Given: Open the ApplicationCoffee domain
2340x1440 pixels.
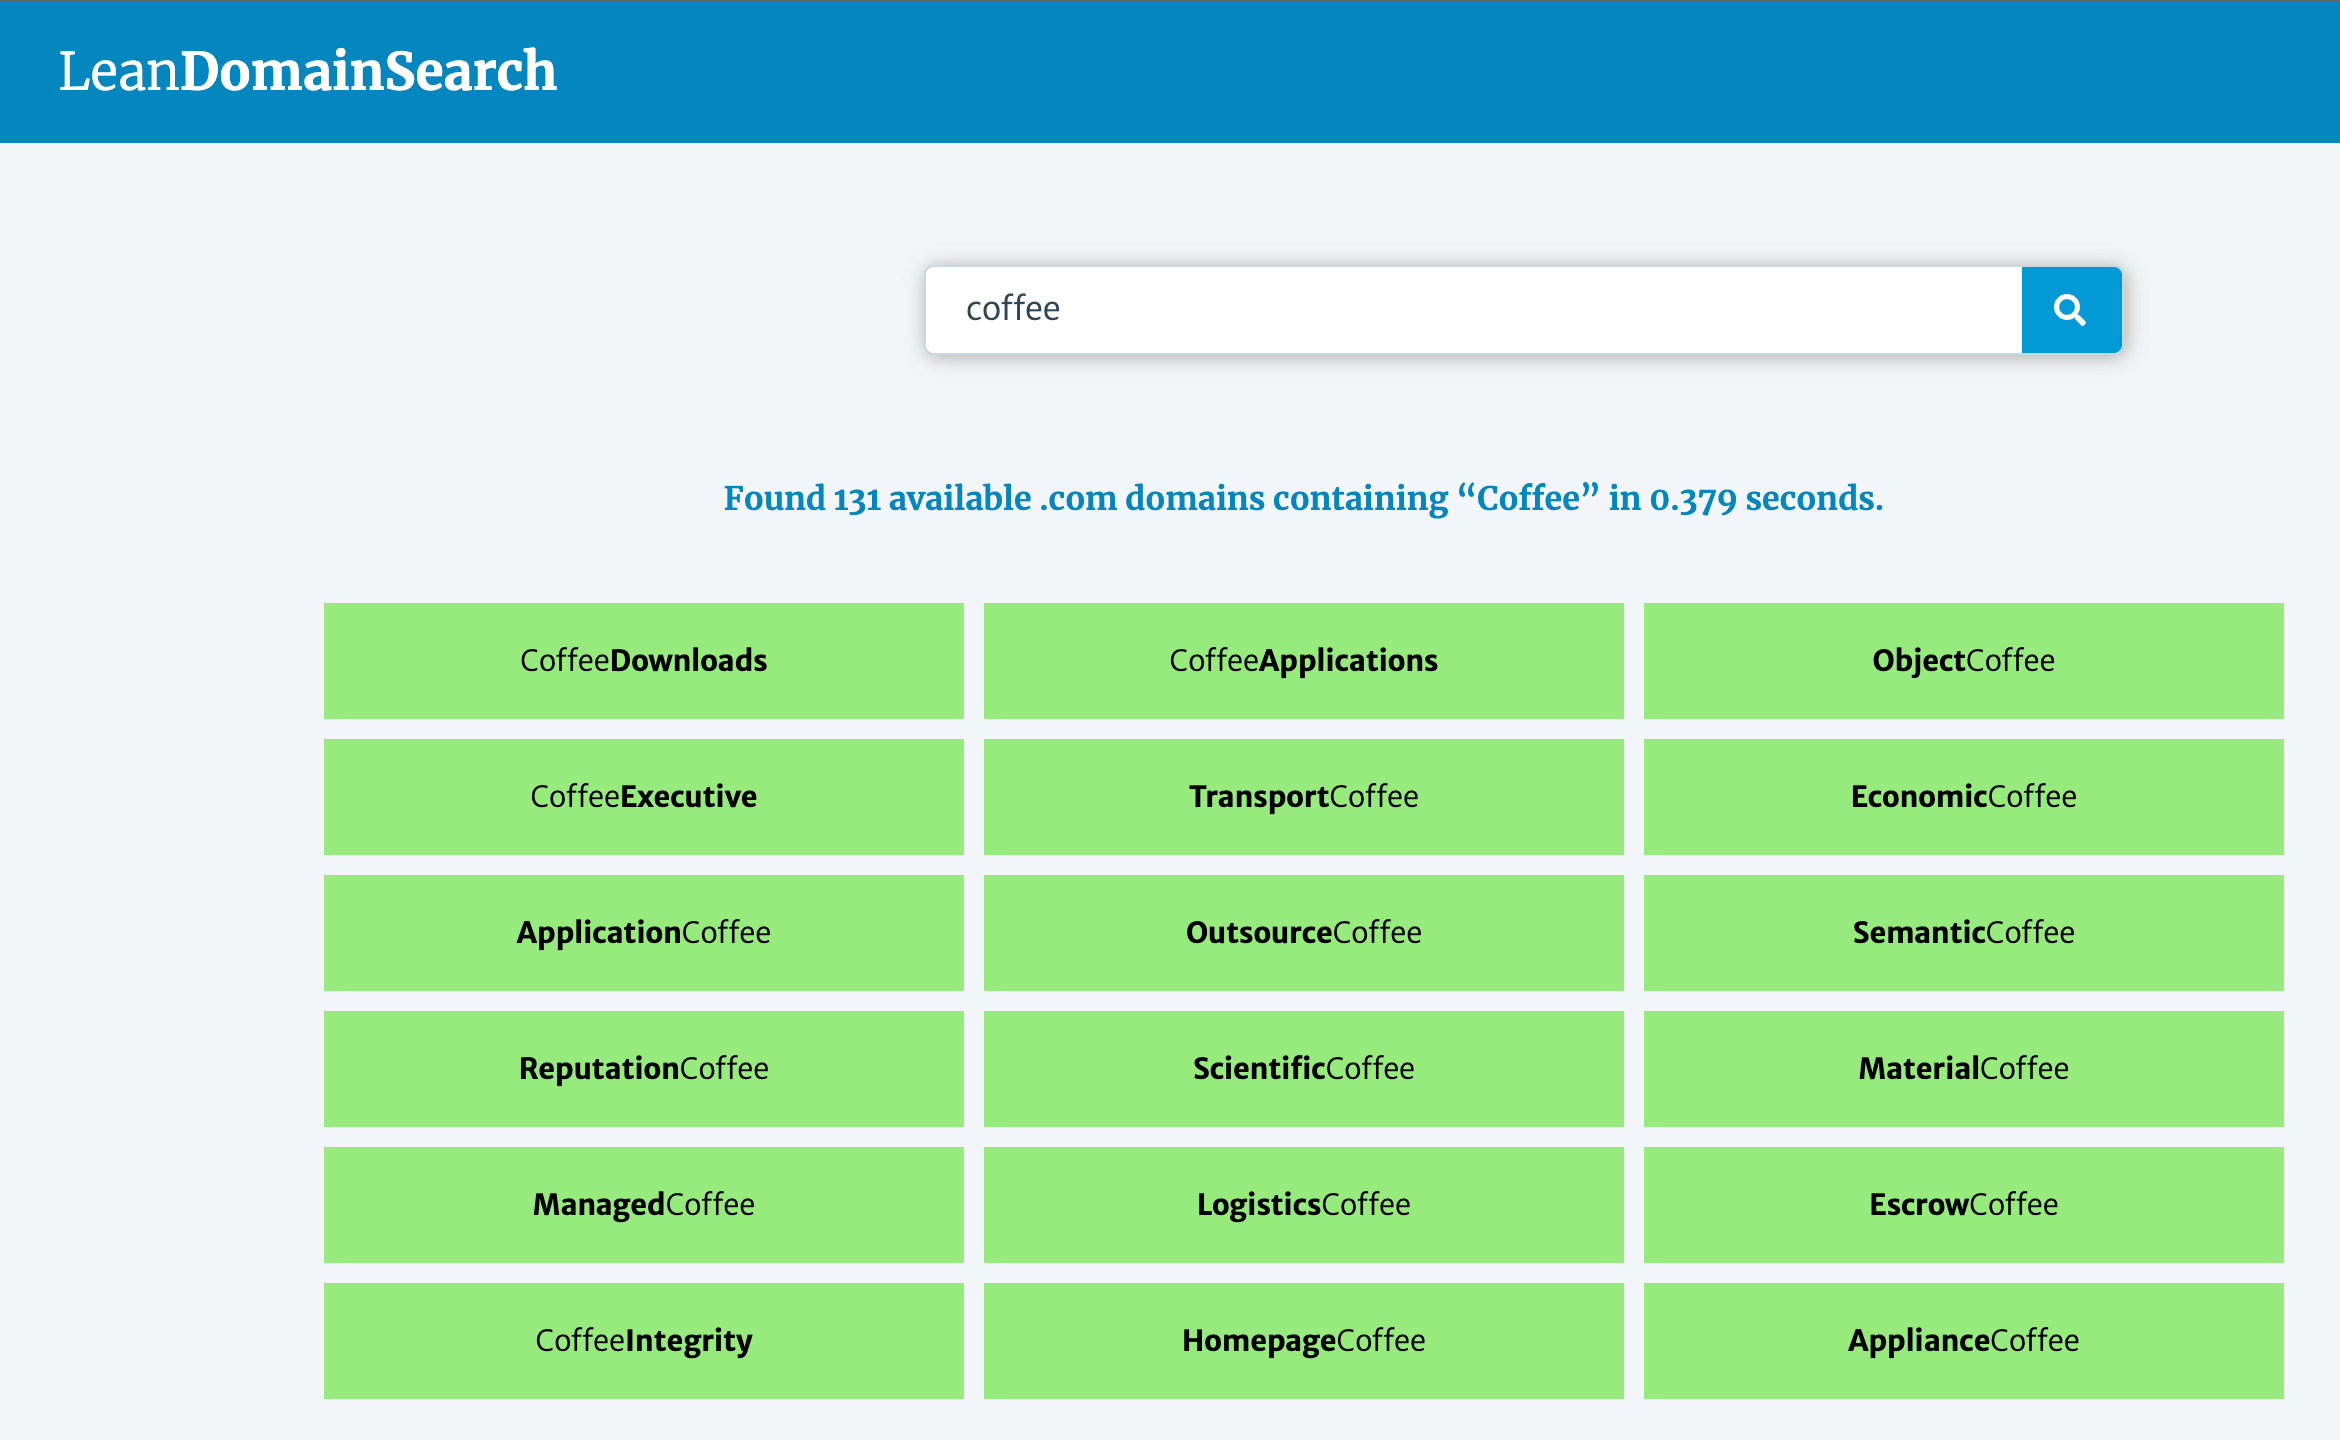Looking at the screenshot, I should pos(644,933).
